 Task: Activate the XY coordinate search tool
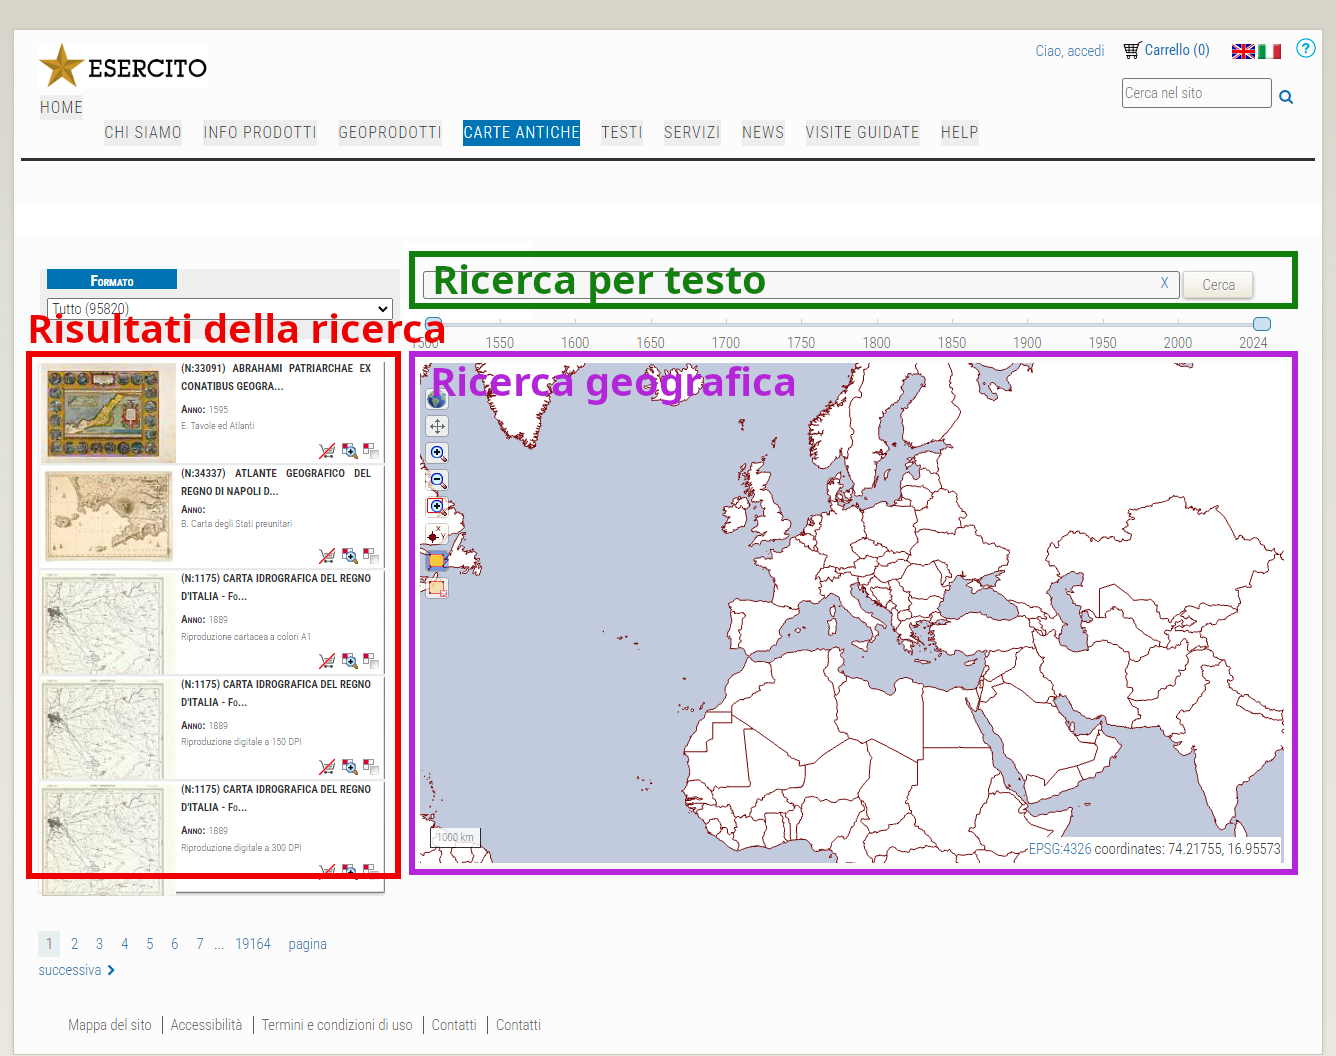tap(437, 534)
